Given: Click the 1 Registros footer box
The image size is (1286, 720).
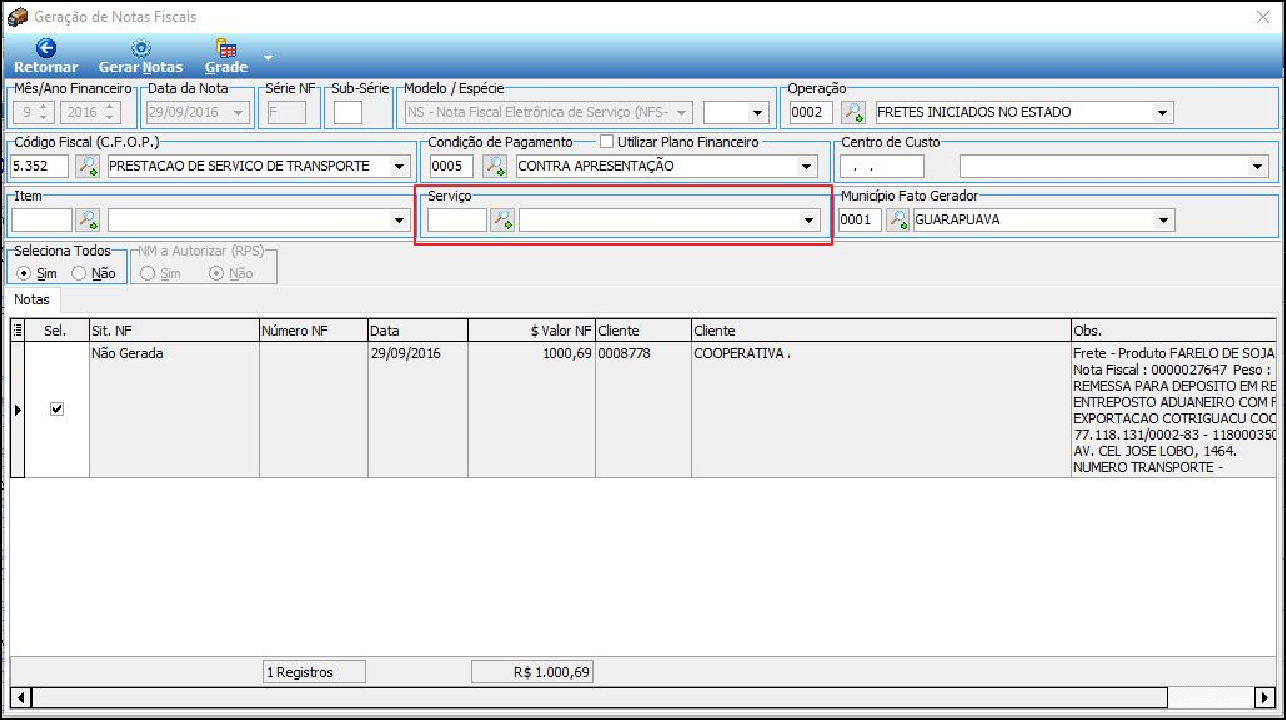Looking at the screenshot, I should 313,672.
